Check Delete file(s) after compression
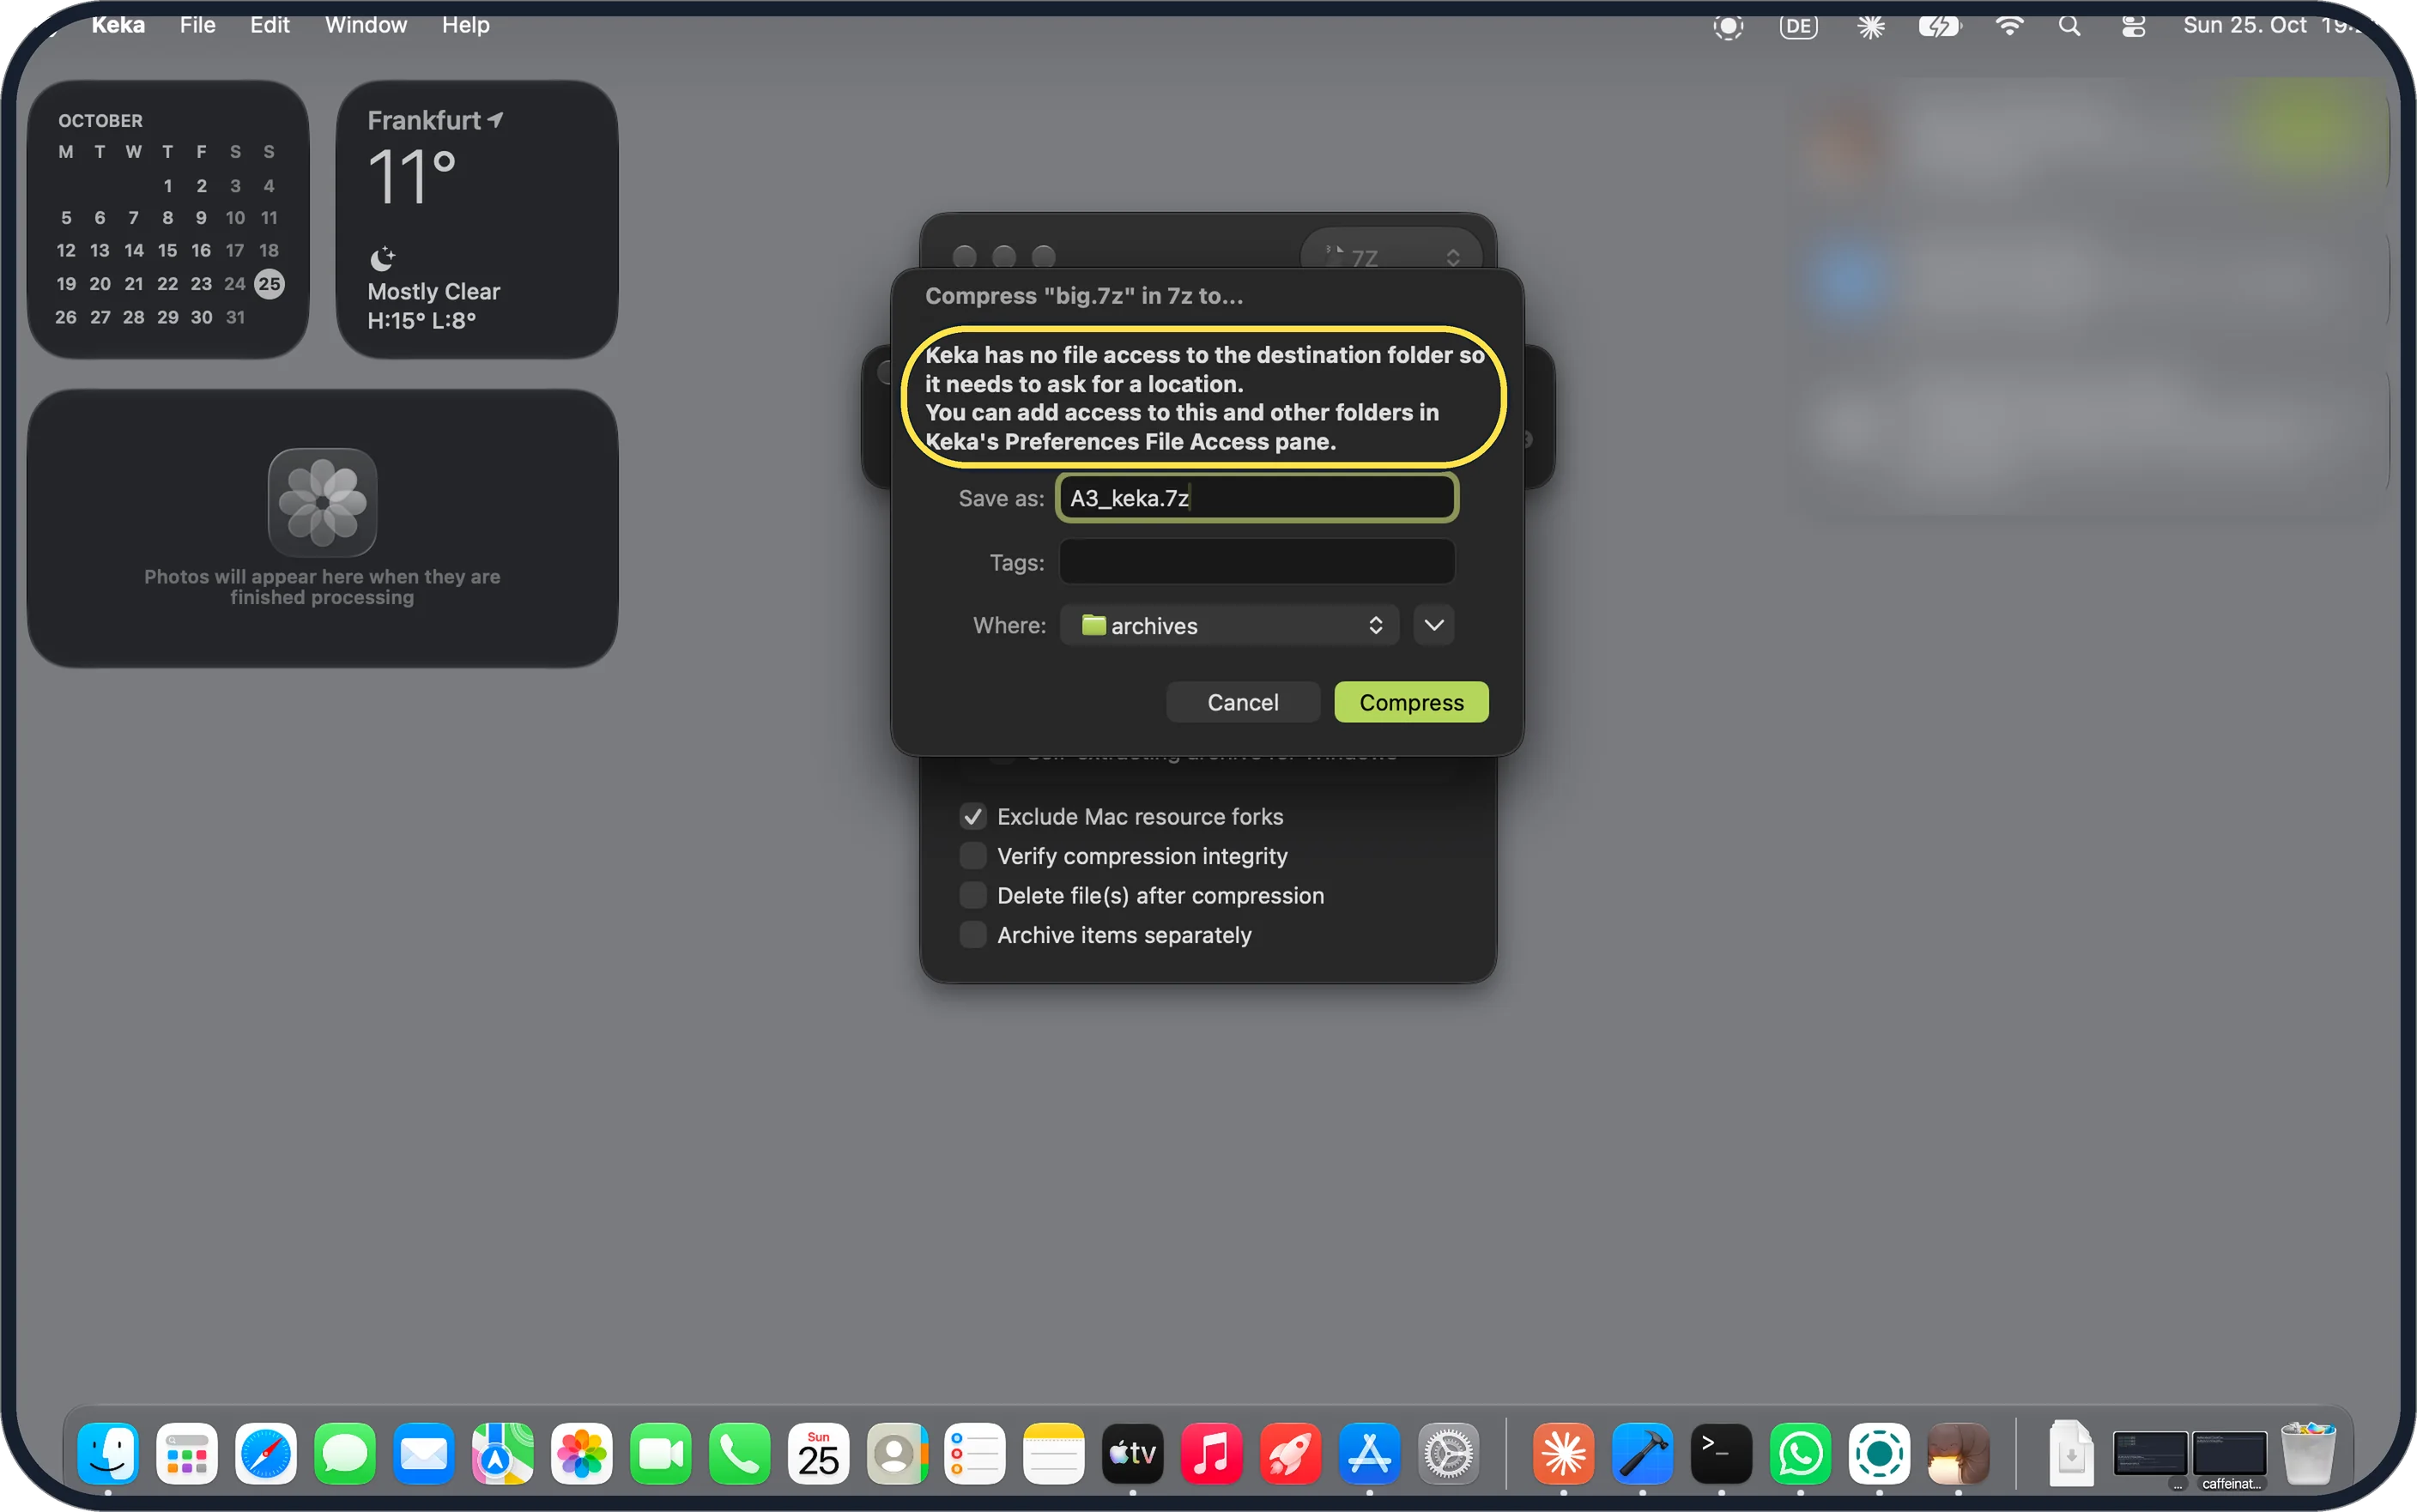2417x1512 pixels. coord(973,896)
